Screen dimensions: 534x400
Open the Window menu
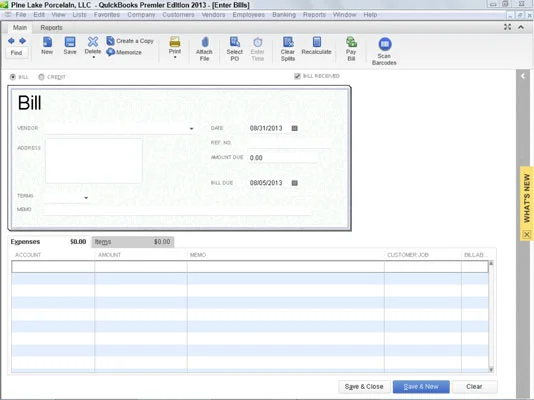click(x=345, y=15)
